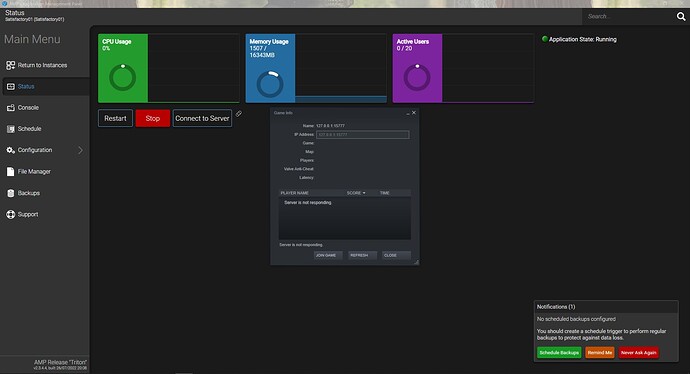Select the Schedule calendar icon
The image size is (690, 374).
[11, 129]
